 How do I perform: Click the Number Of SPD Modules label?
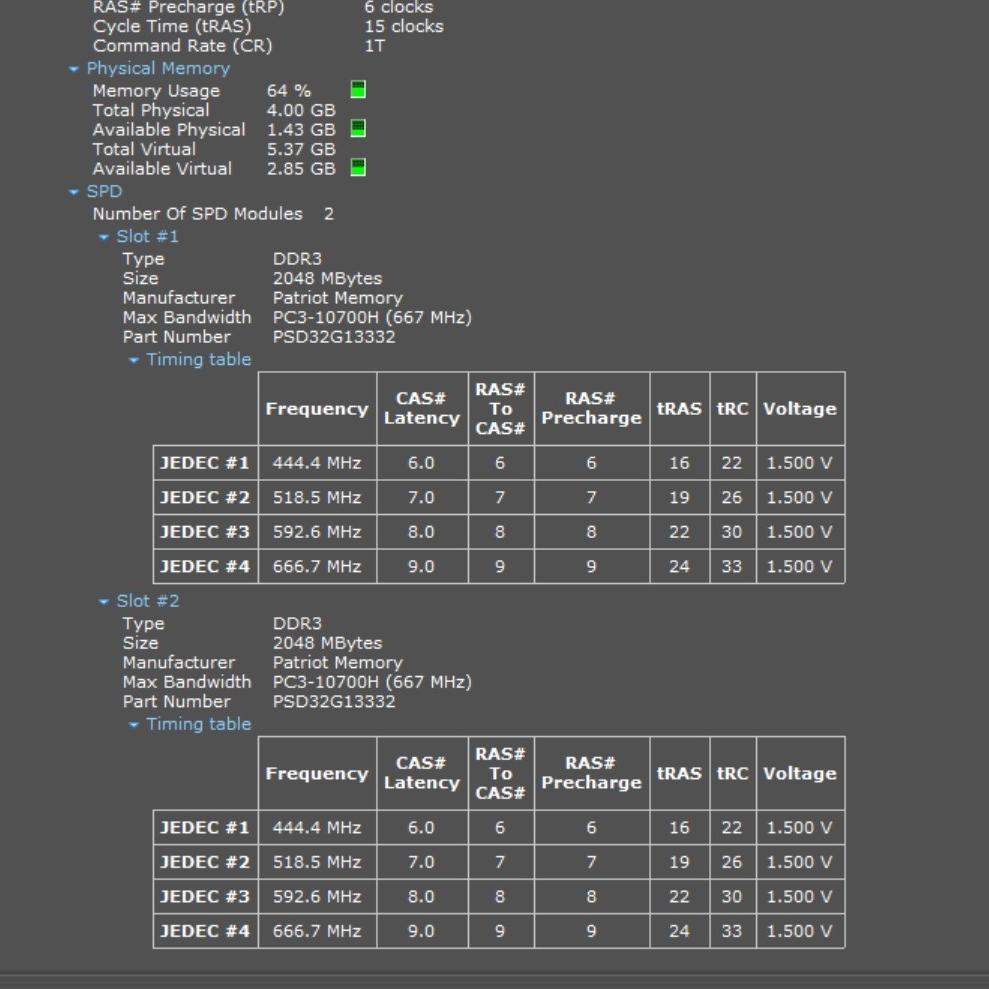point(197,214)
